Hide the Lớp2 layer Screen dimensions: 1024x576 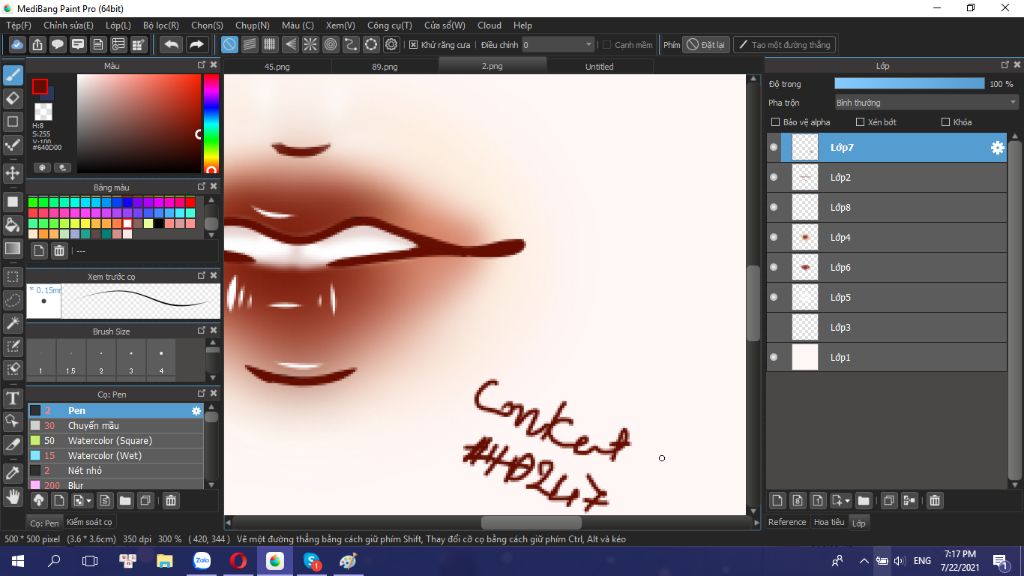click(x=774, y=178)
